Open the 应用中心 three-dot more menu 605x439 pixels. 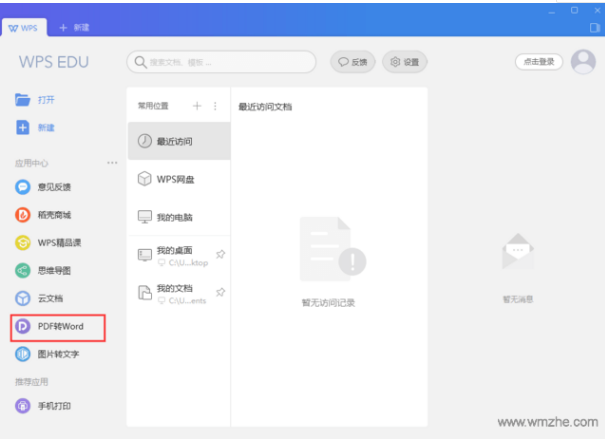112,163
